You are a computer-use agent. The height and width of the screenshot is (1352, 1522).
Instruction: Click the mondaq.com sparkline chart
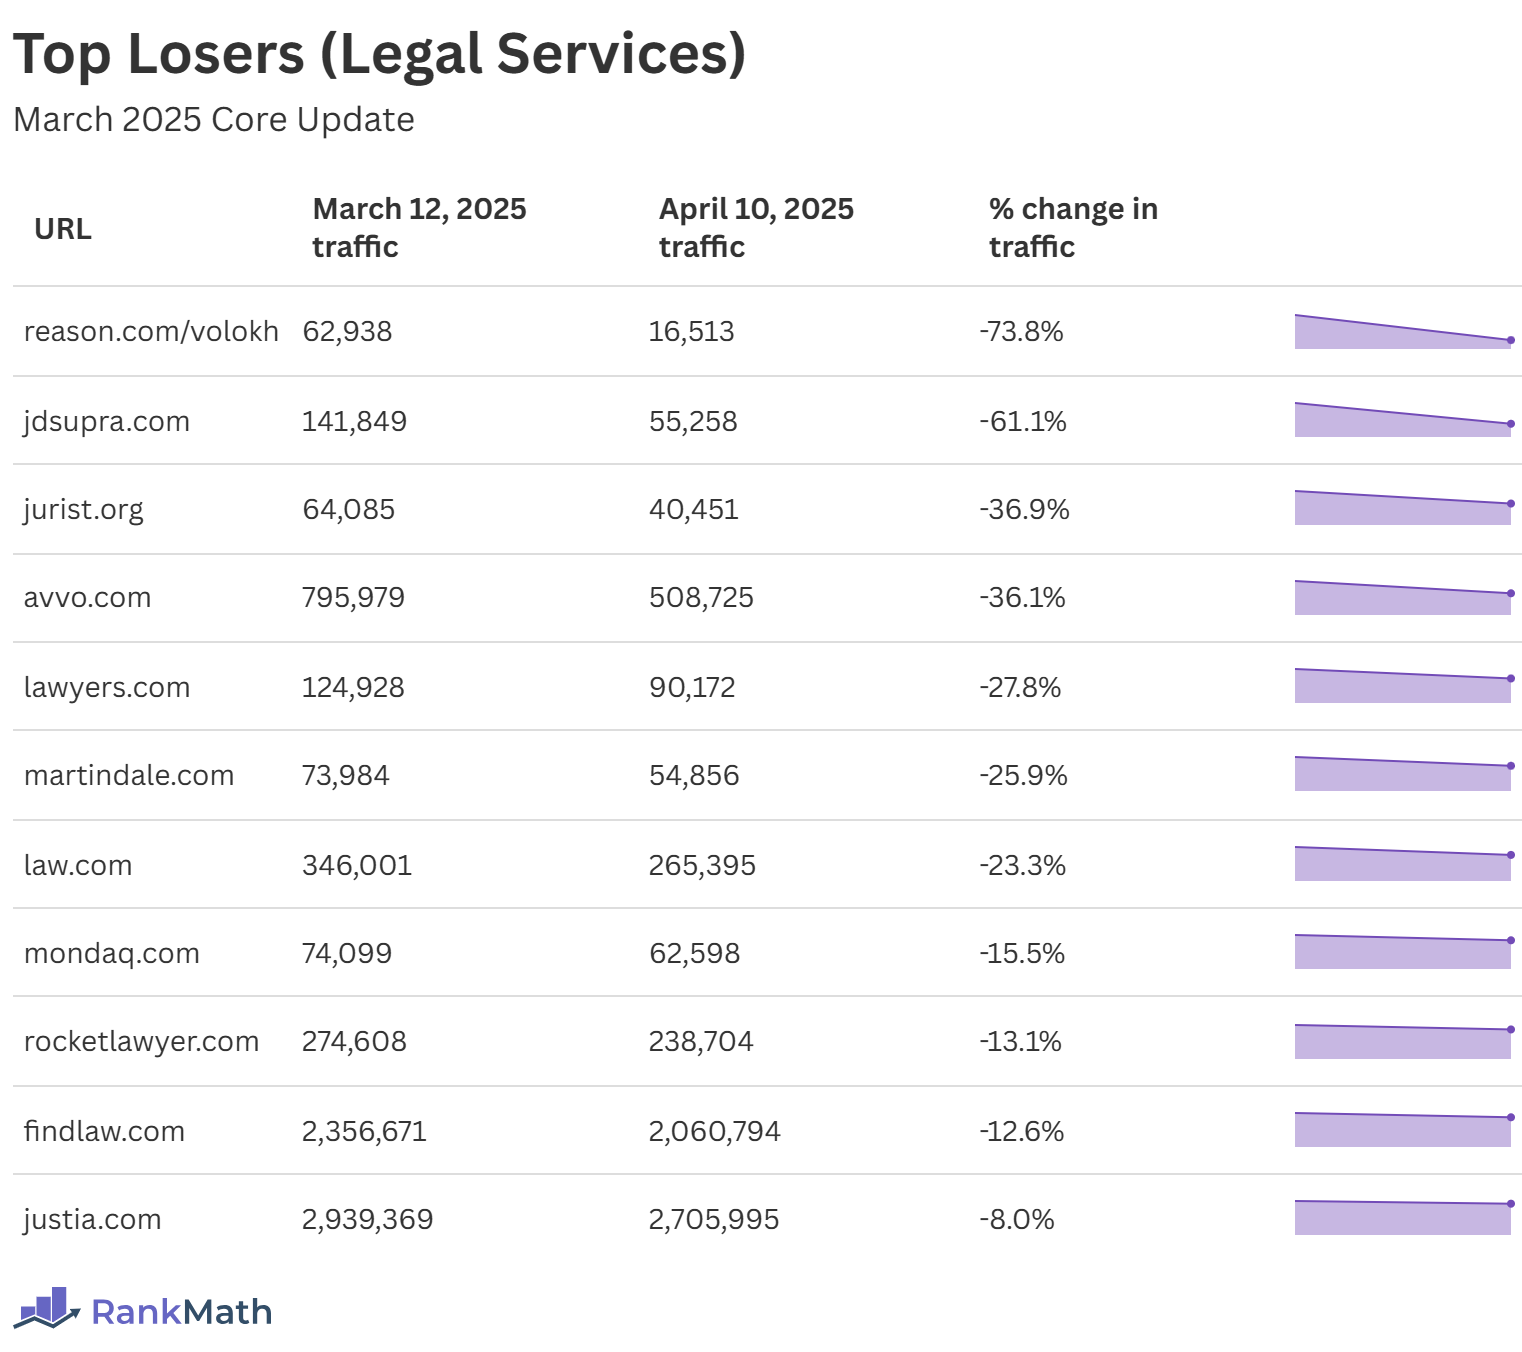1404,952
